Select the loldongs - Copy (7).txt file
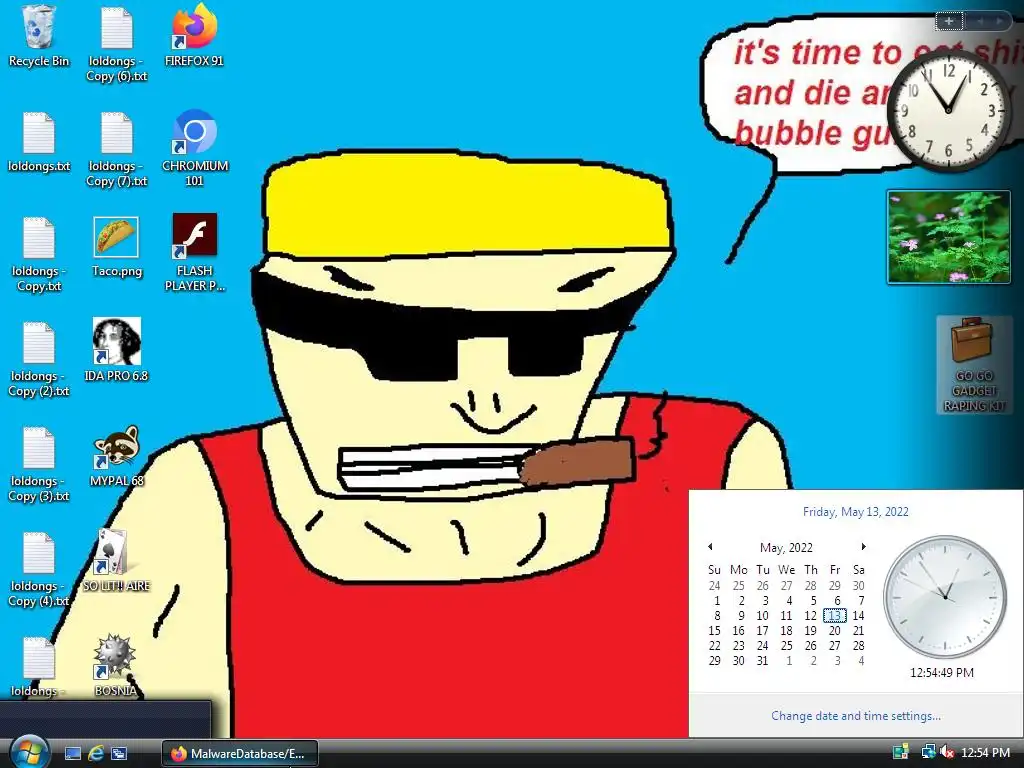The image size is (1024, 768). pyautogui.click(x=116, y=149)
